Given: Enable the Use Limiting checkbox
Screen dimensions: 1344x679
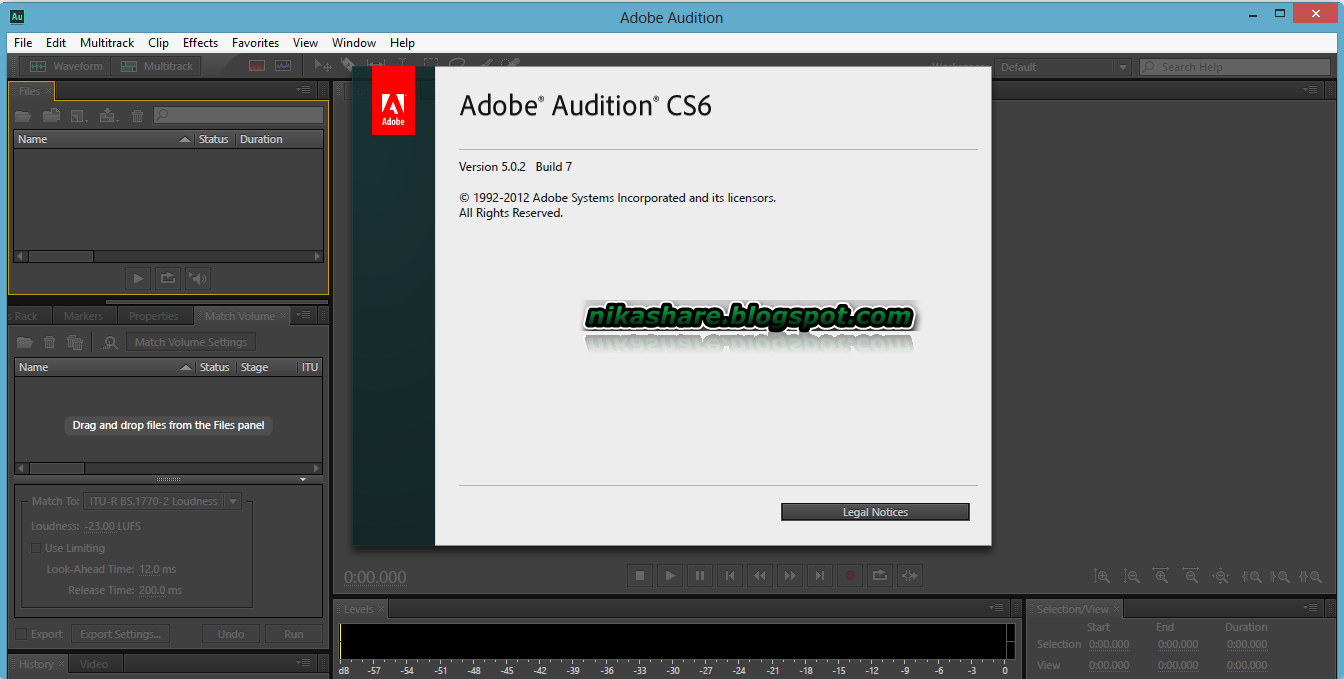Looking at the screenshot, I should click(x=36, y=548).
